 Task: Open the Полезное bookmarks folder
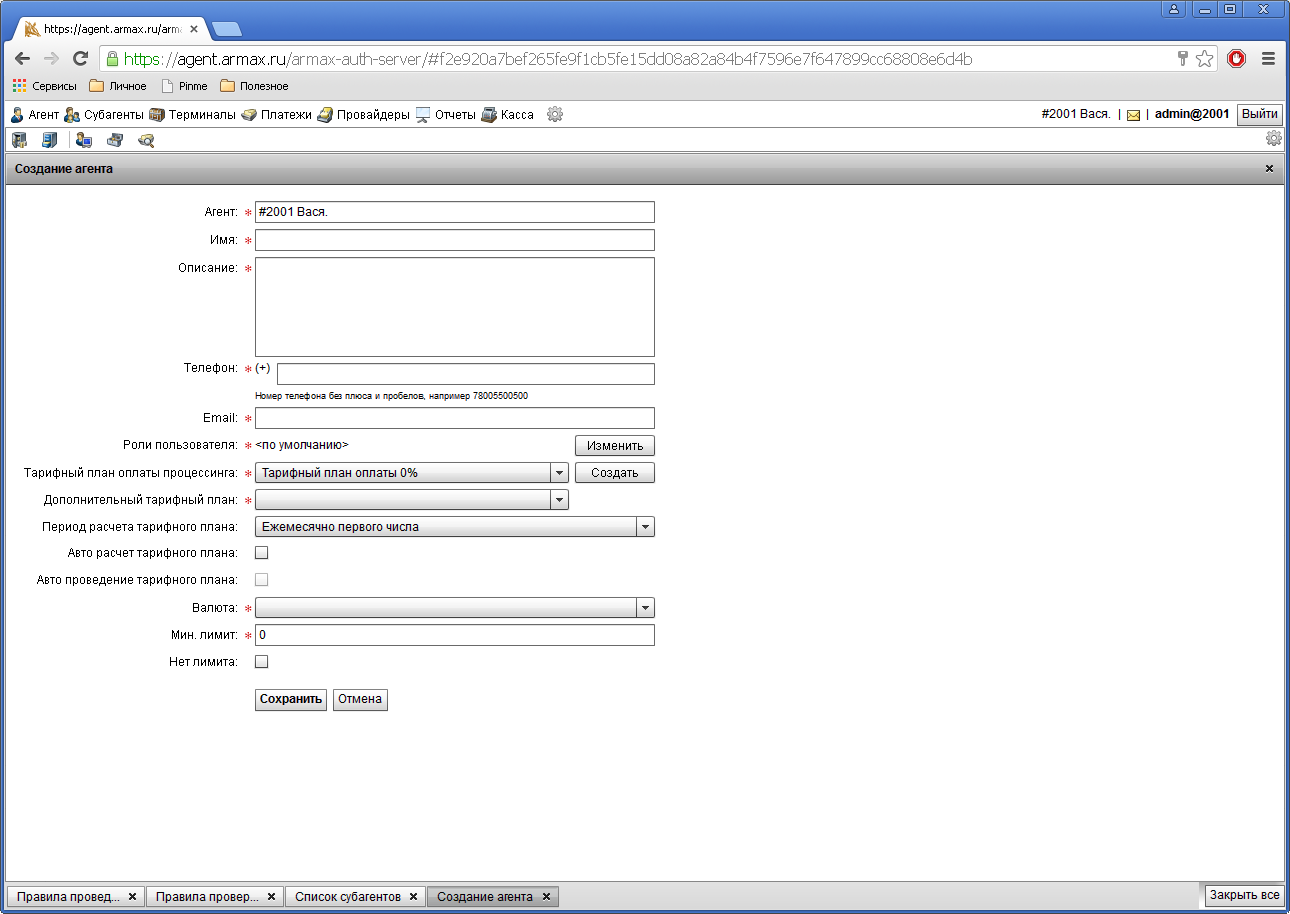(x=254, y=86)
